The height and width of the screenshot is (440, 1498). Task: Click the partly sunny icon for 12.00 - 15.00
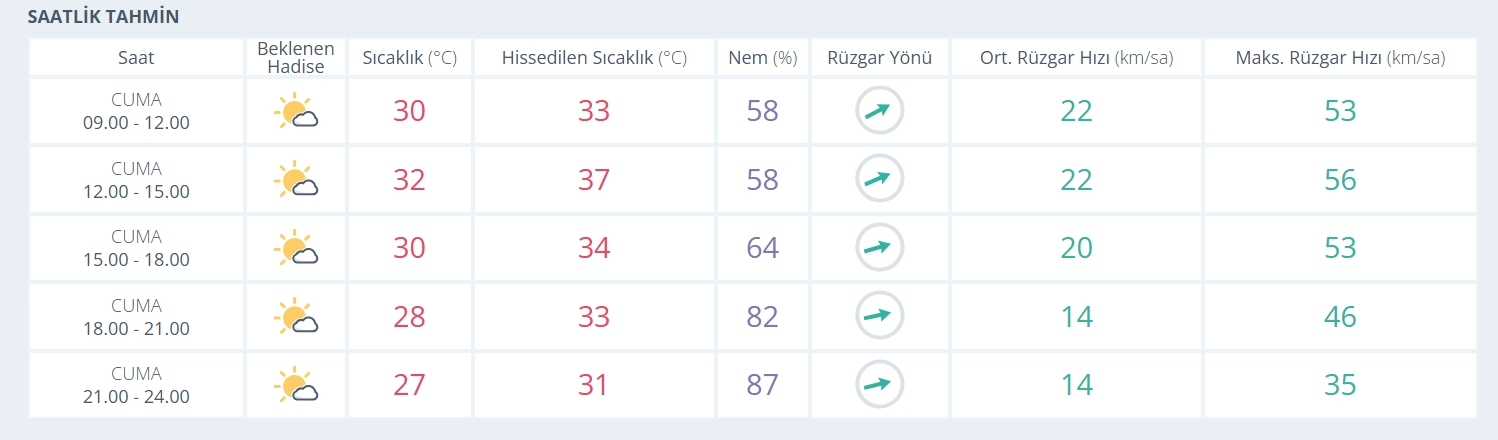pos(295,180)
